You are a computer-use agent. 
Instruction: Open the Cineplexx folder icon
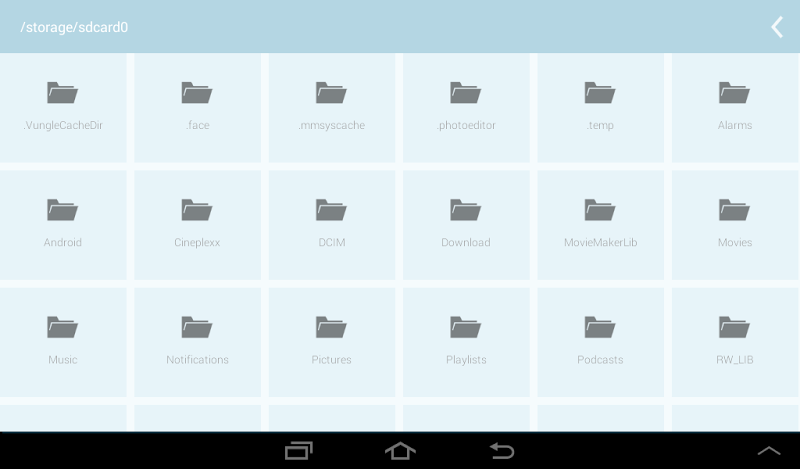coord(197,210)
